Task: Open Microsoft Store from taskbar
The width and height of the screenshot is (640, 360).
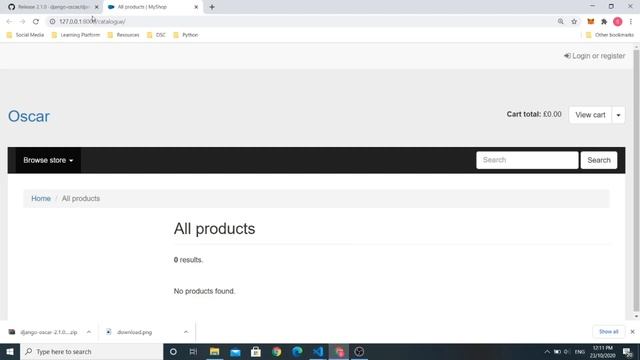Action: (256, 351)
